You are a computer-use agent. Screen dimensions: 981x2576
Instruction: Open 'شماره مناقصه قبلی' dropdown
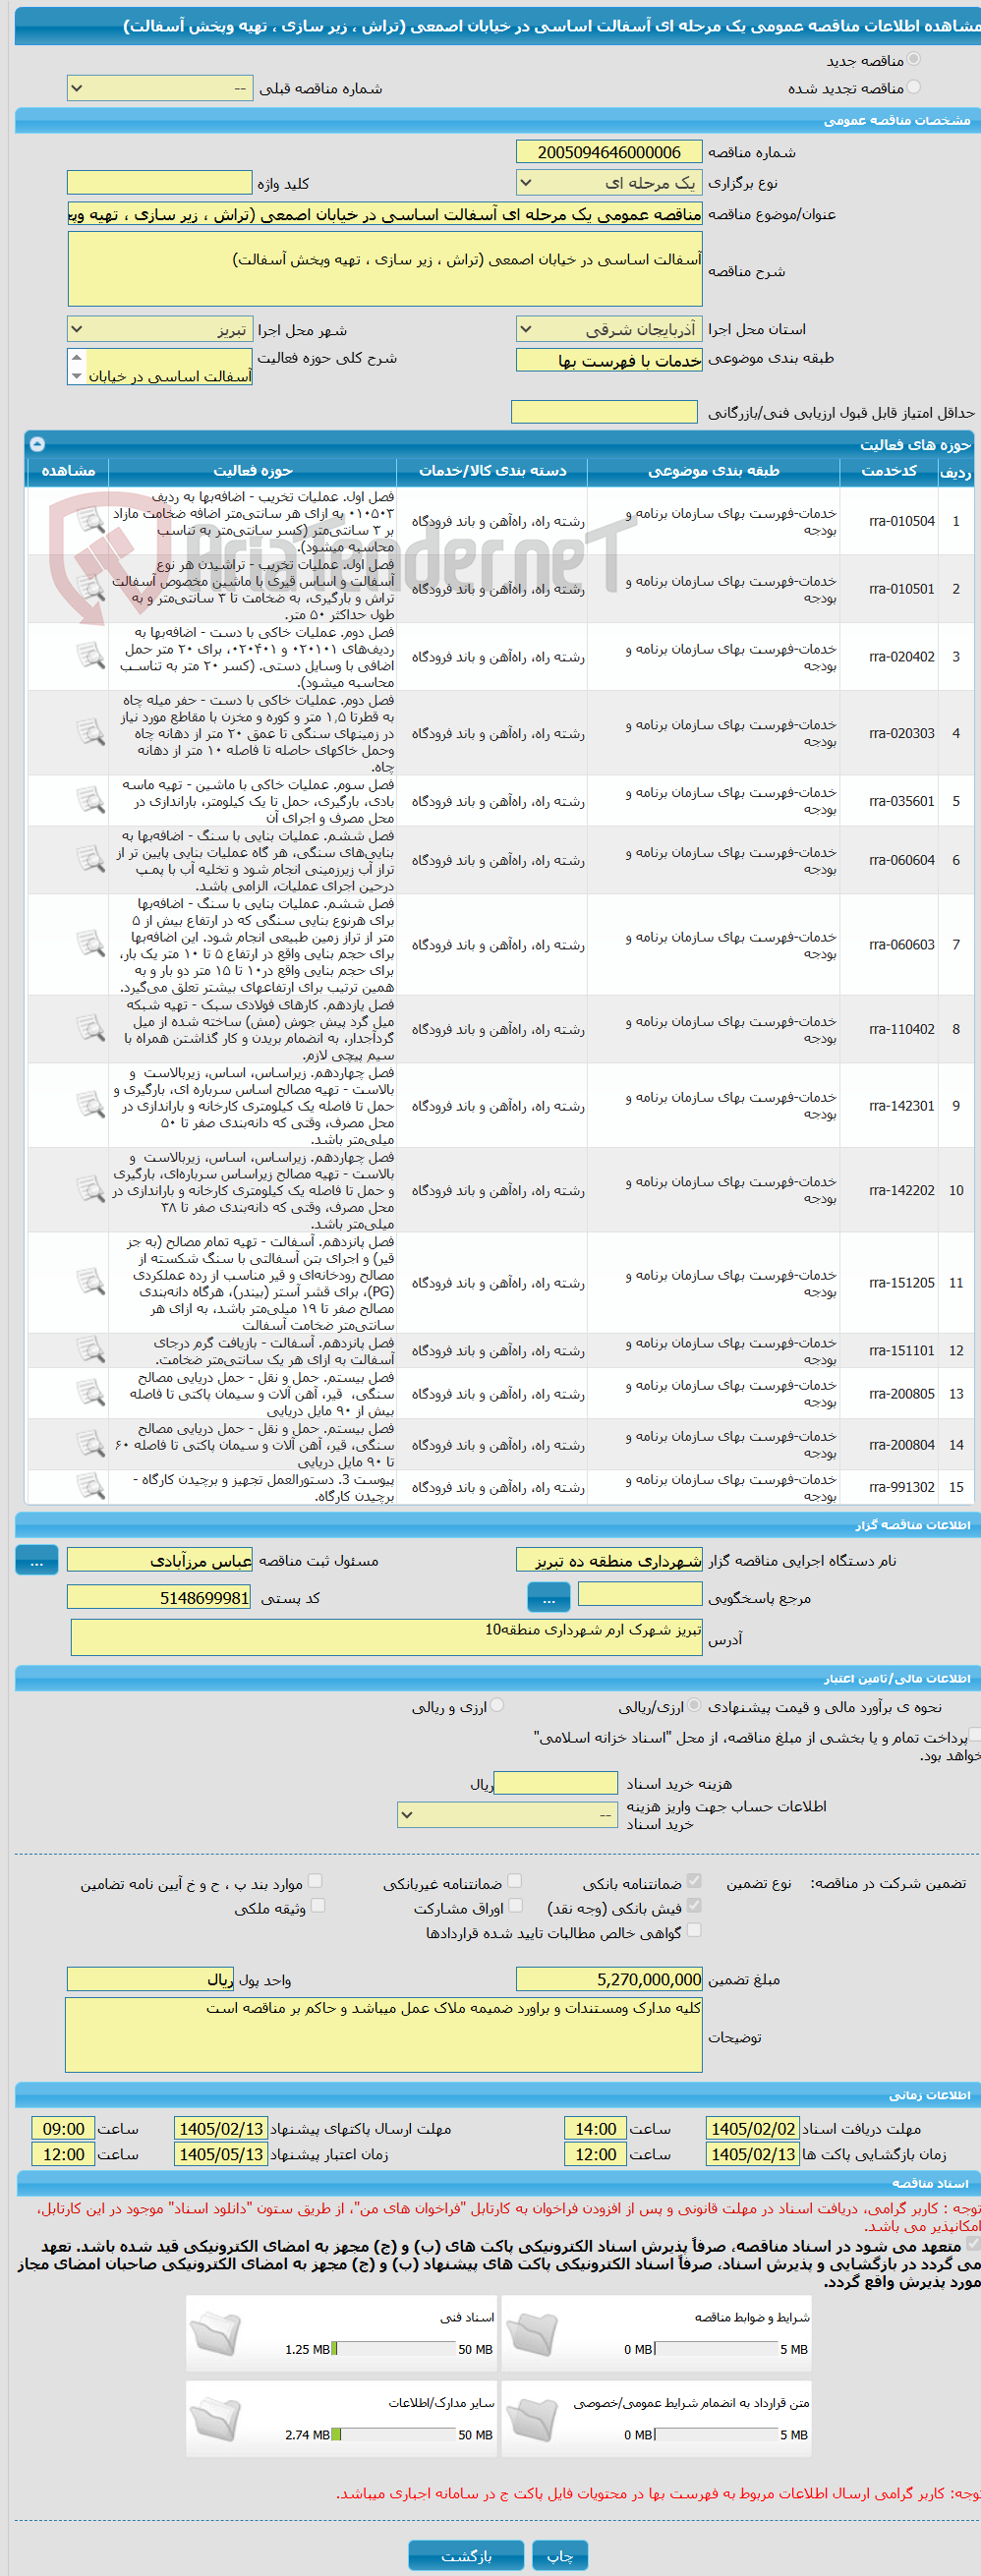pos(160,88)
